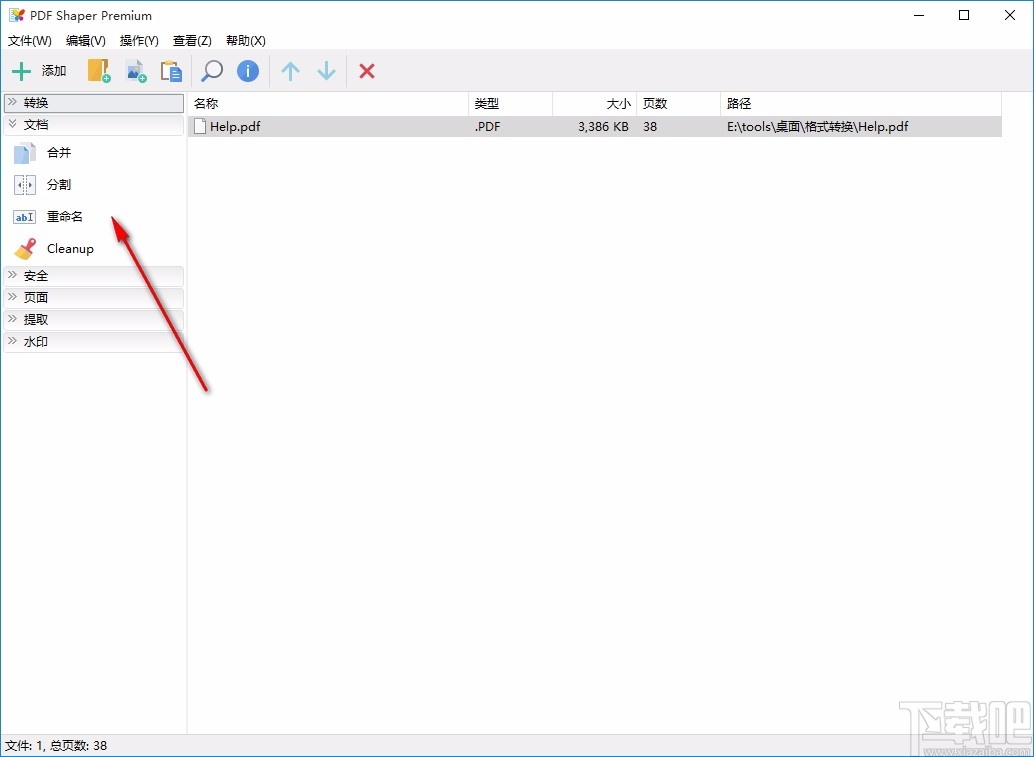Viewport: 1034px width, 757px height.
Task: Click the blue info icon
Action: pos(248,71)
